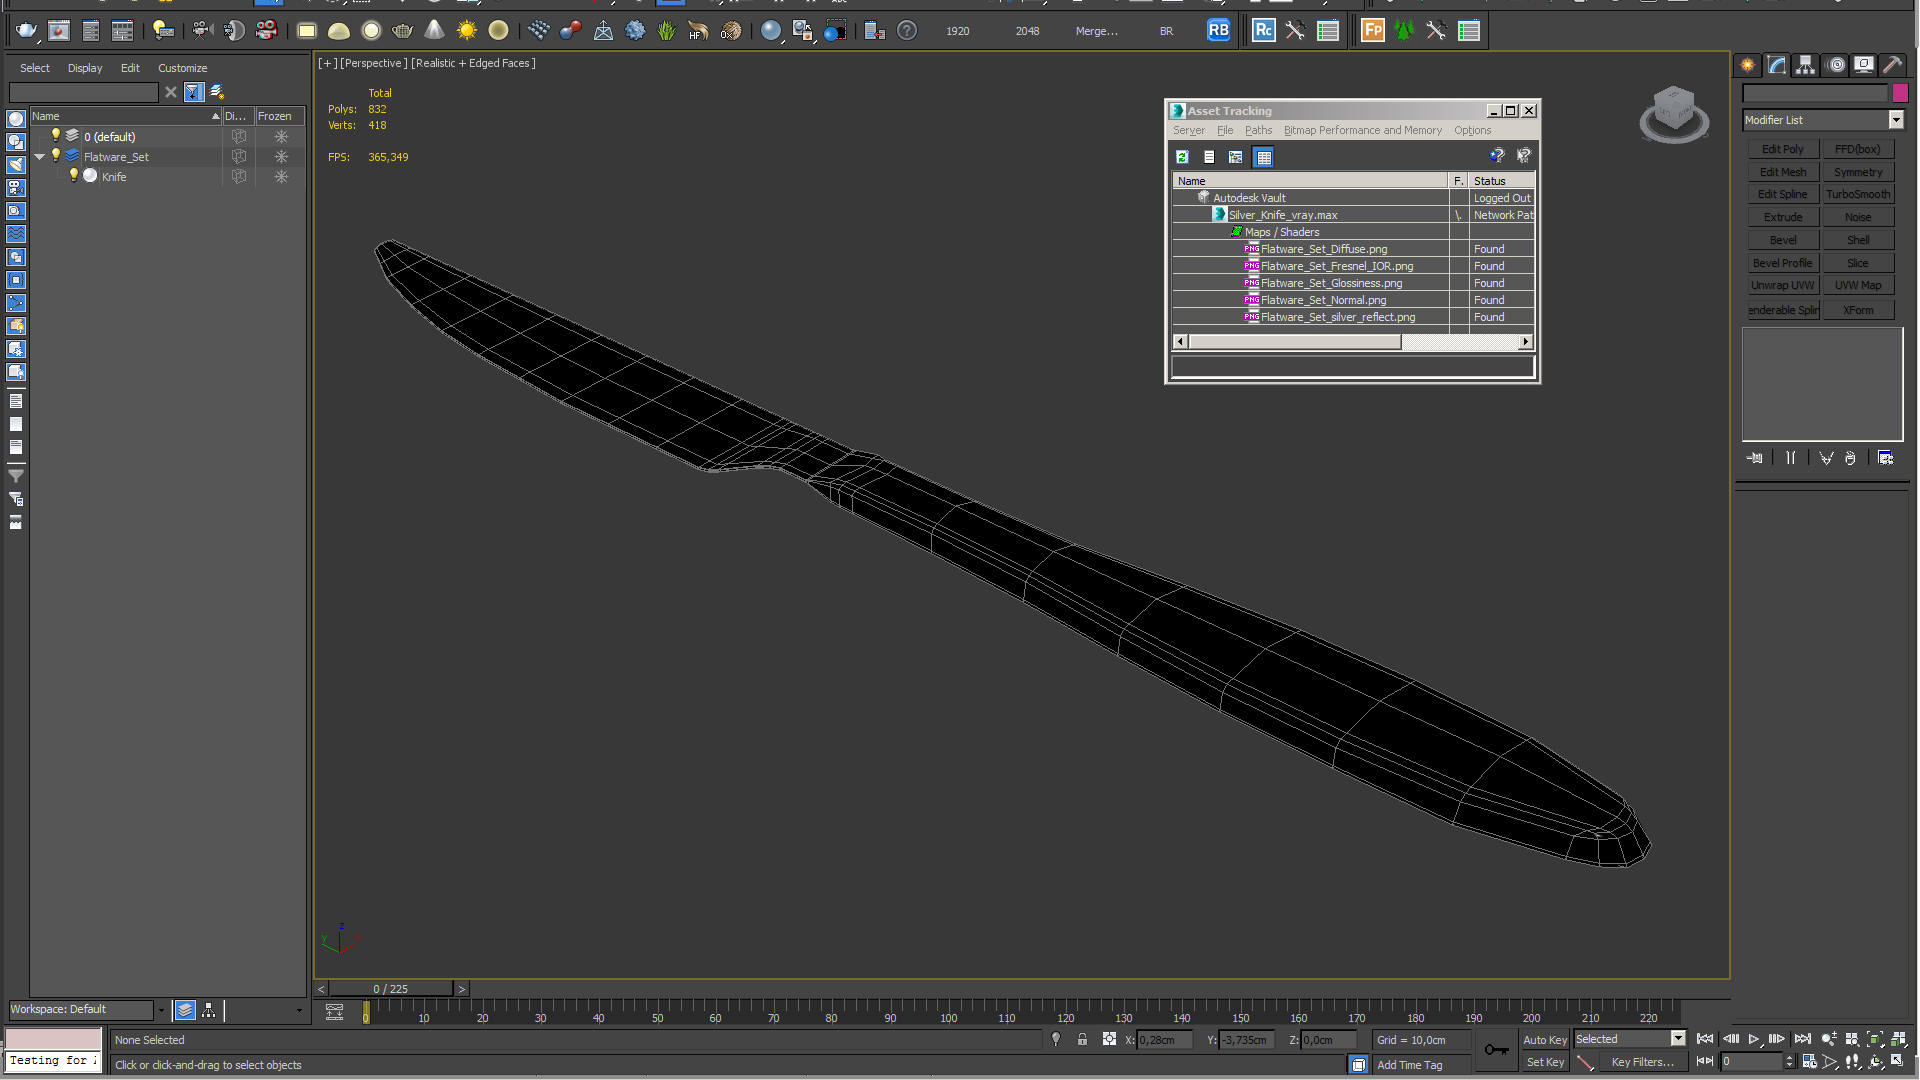Switch Asset Tracking to table view
Screen dimensions: 1920x1080
pyautogui.click(x=1264, y=157)
